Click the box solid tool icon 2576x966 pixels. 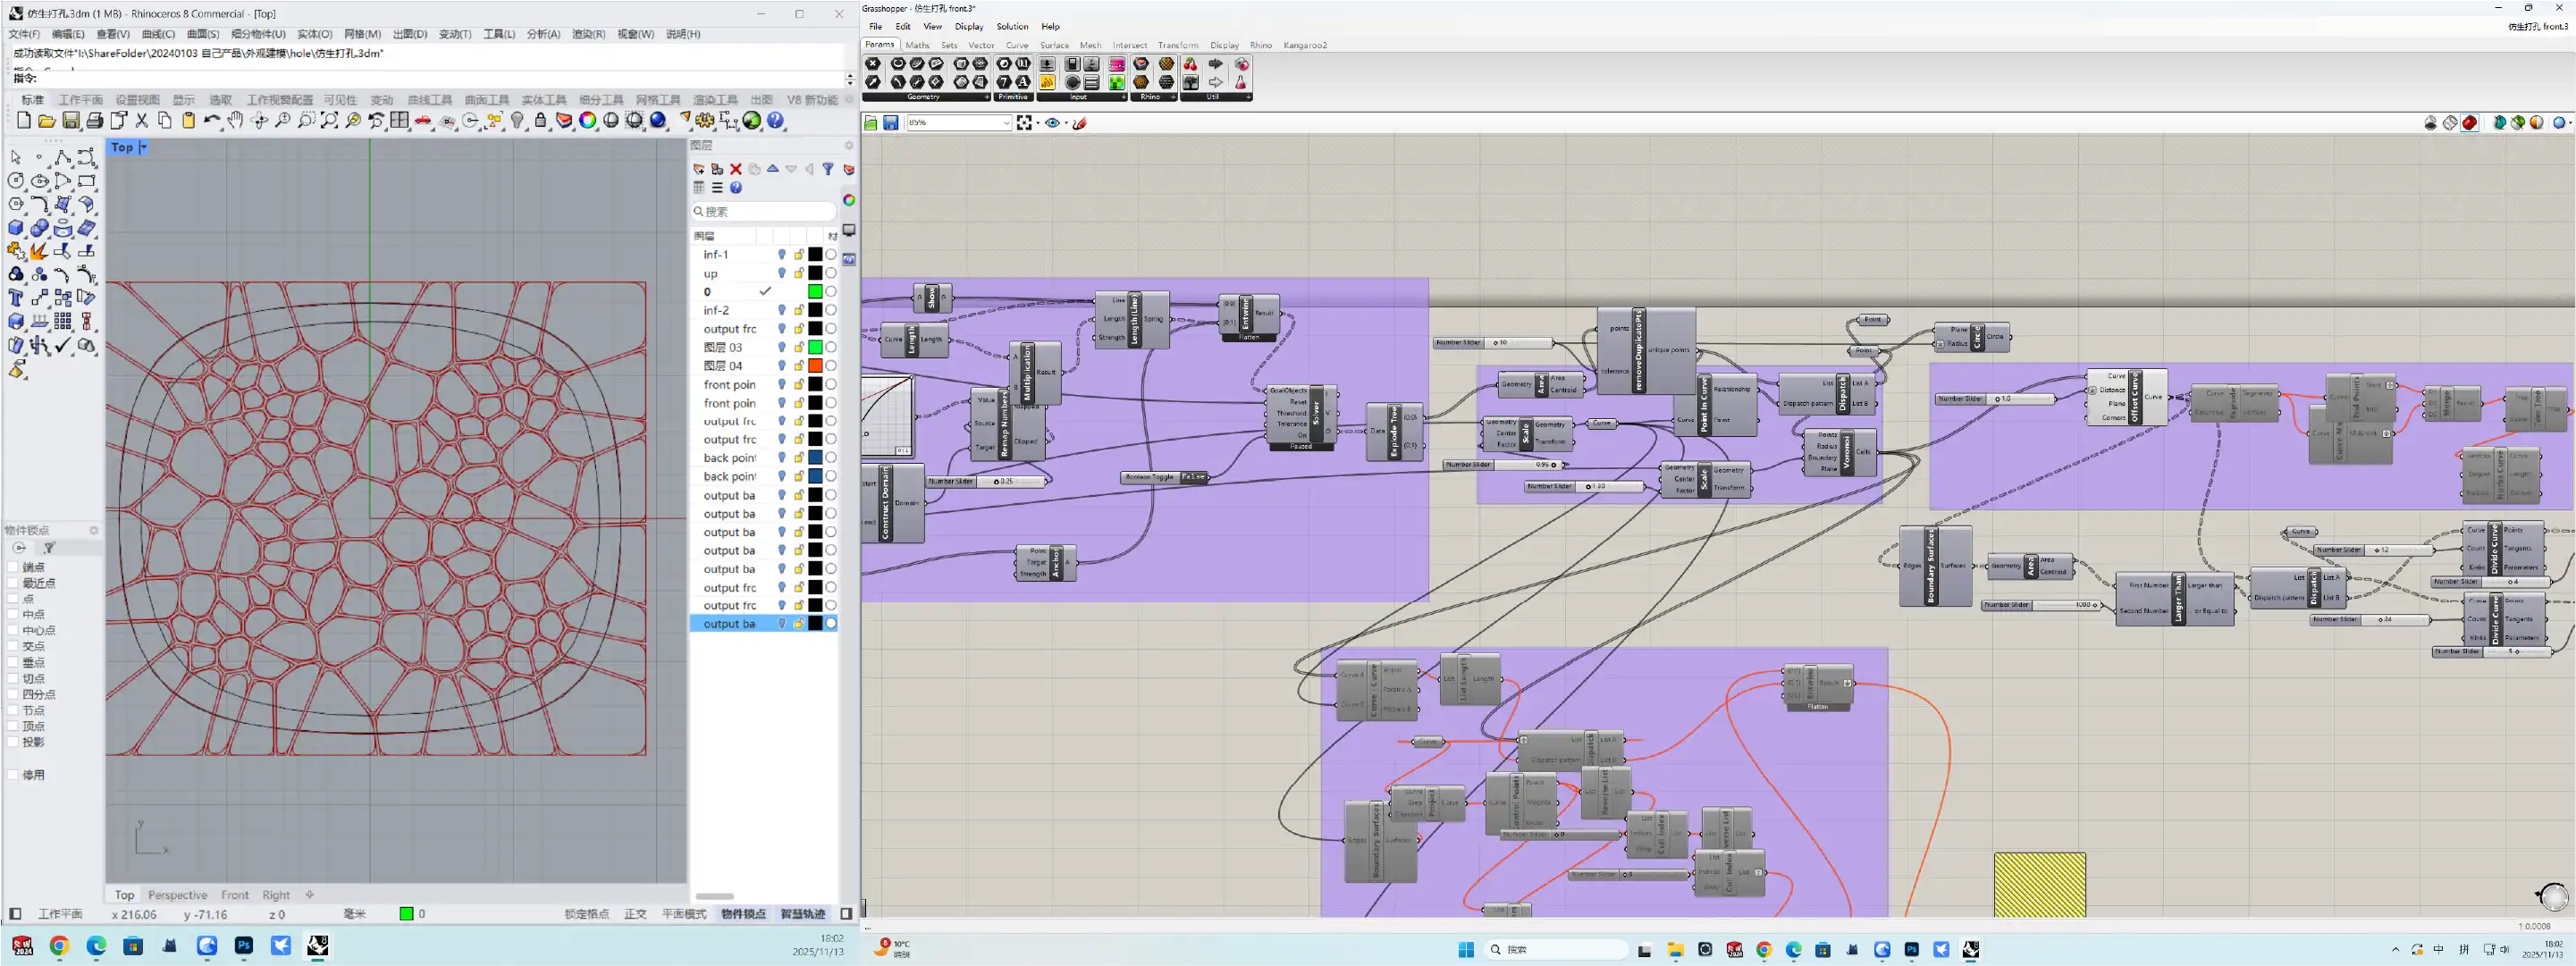16,227
